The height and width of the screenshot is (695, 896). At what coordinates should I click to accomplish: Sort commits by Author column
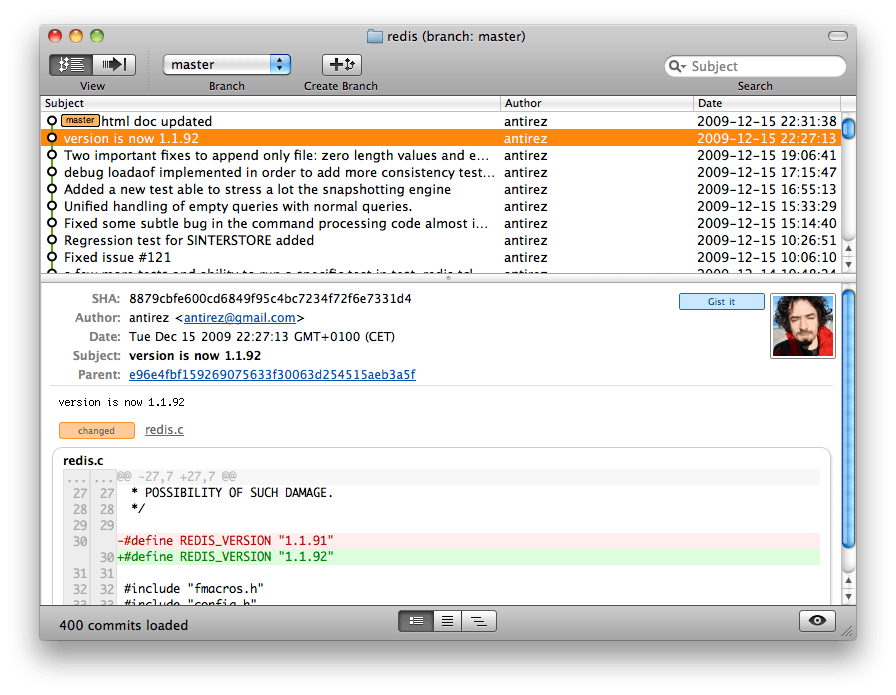597,103
